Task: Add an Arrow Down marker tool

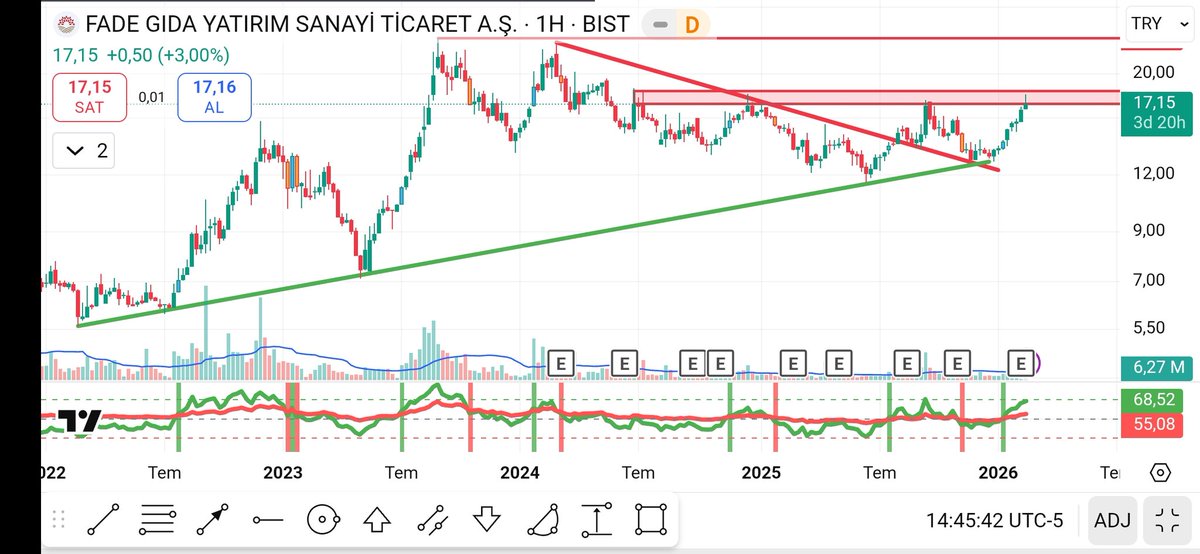Action: tap(486, 520)
